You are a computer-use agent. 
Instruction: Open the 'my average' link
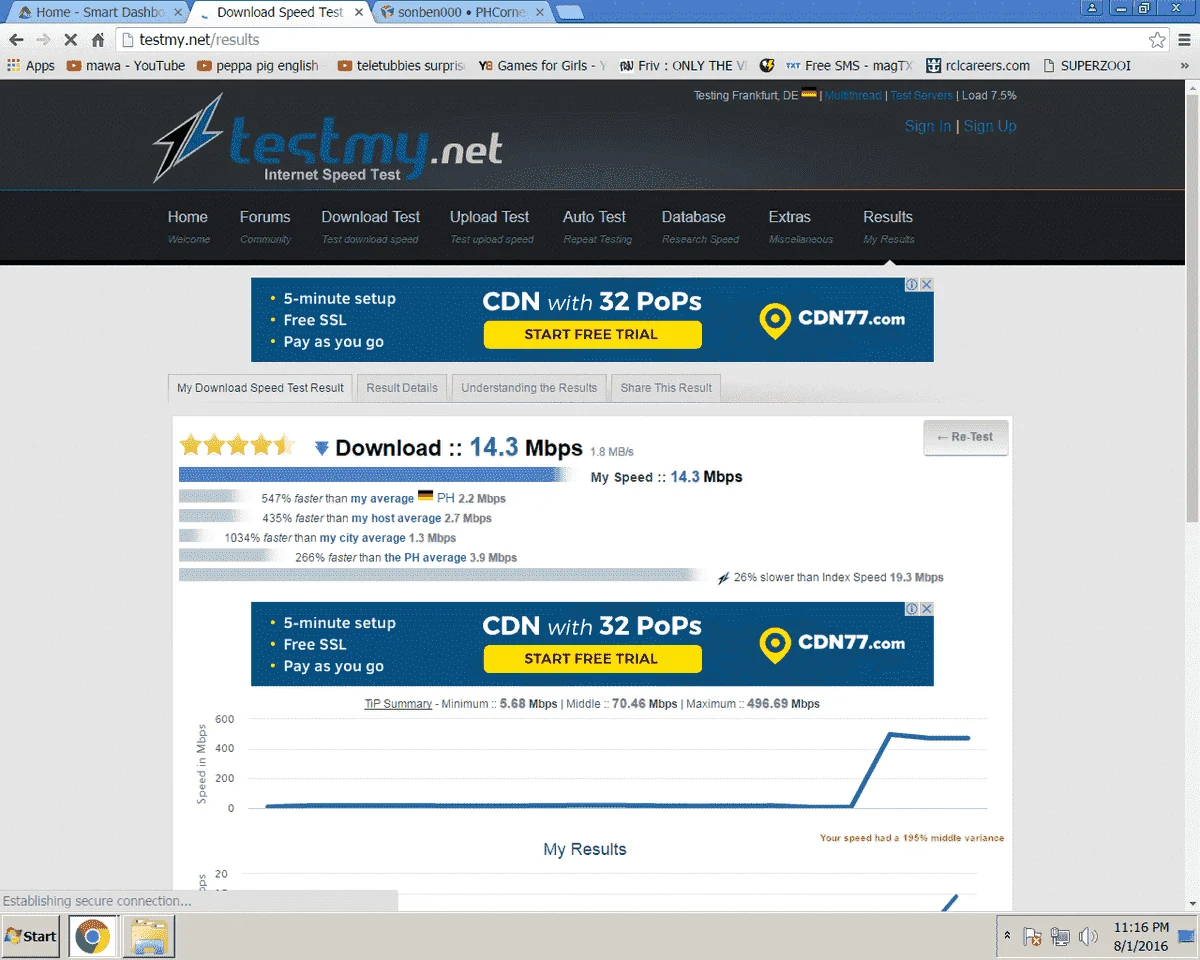(x=382, y=499)
